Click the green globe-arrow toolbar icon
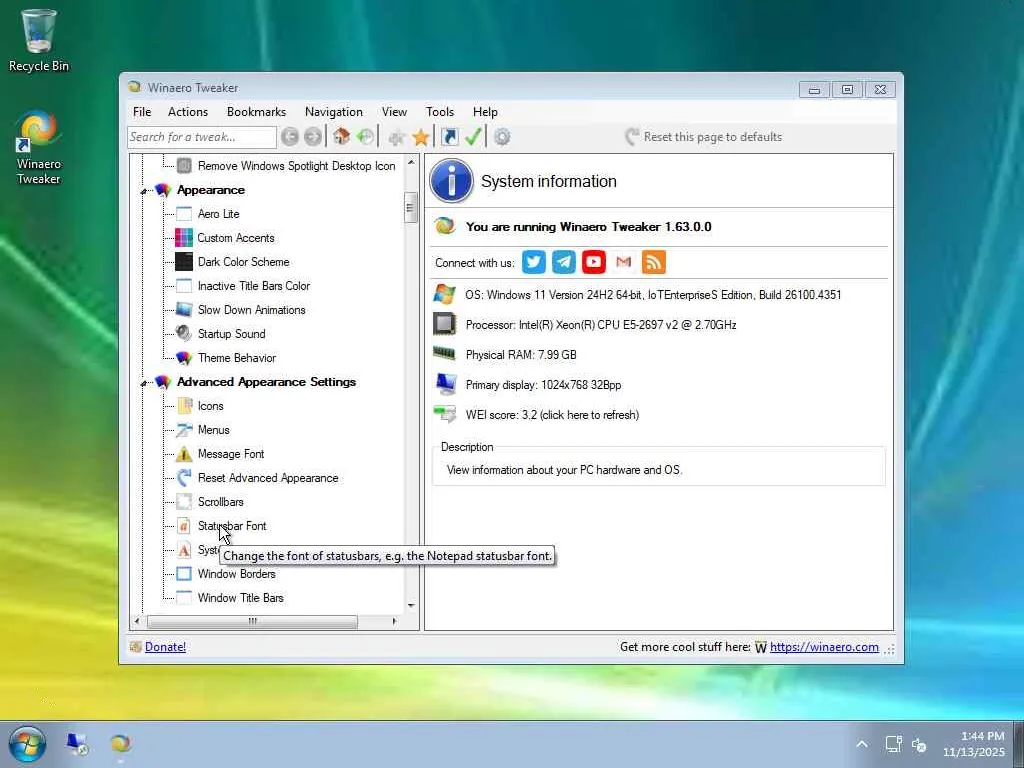Screen dimensions: 1024x768 point(366,137)
